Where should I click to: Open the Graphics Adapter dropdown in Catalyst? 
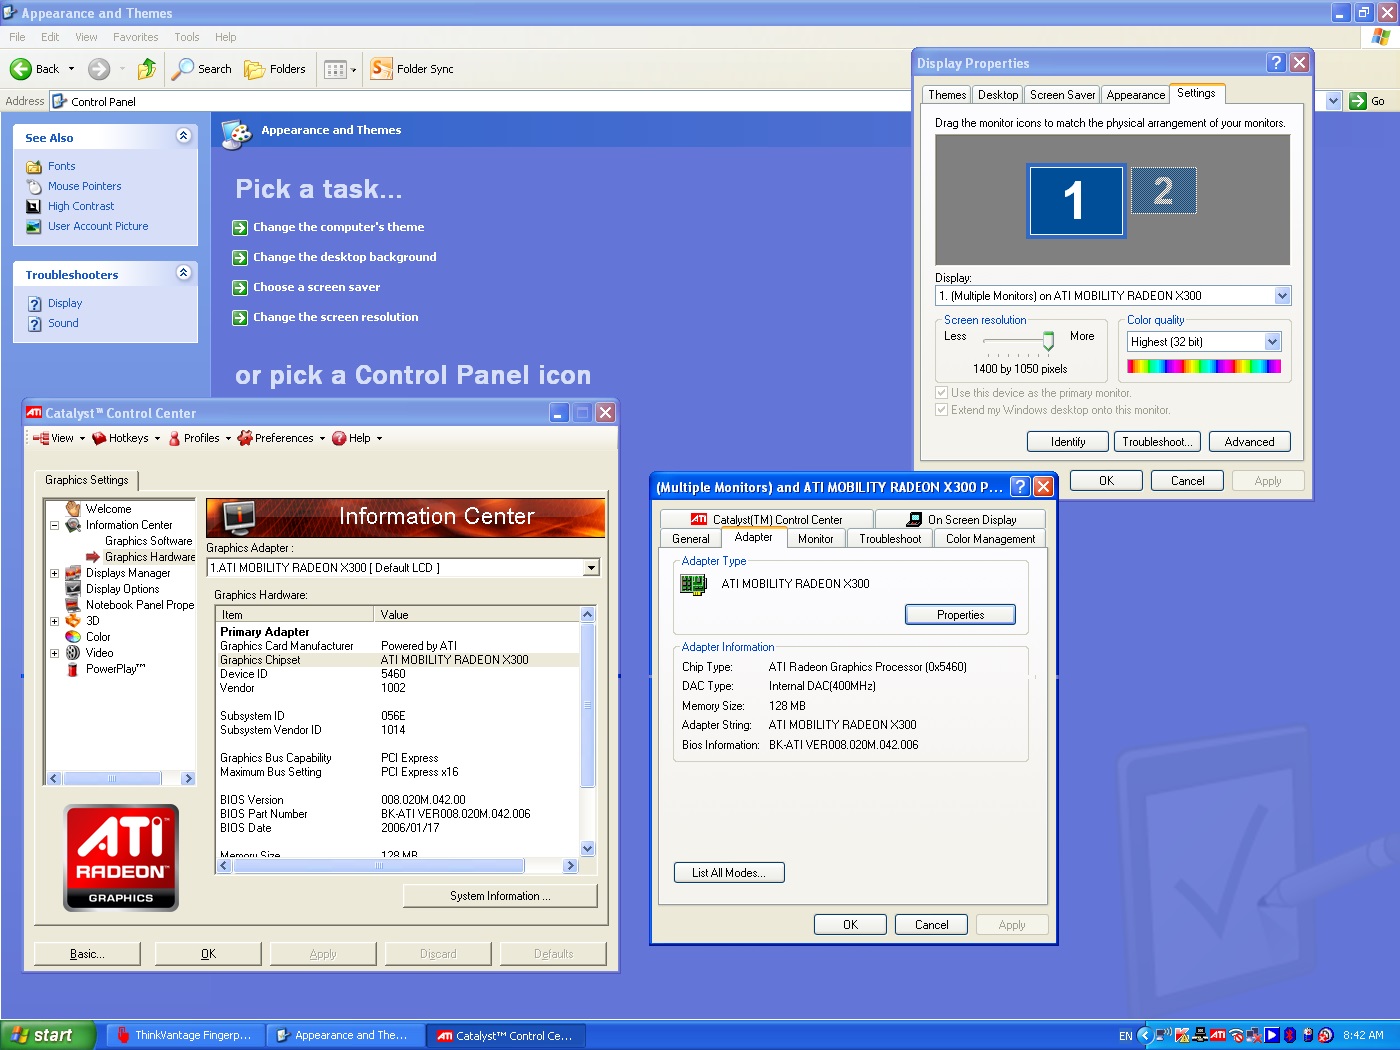[591, 568]
